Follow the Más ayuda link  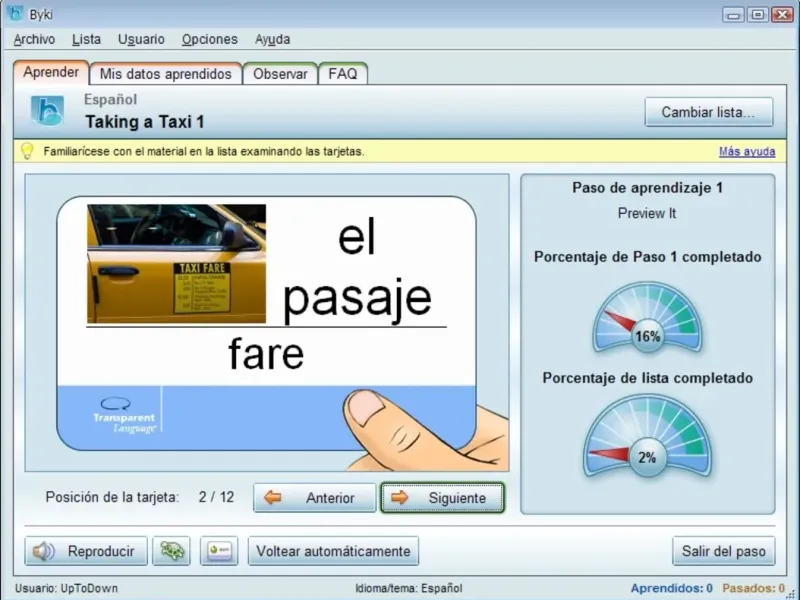tap(747, 152)
